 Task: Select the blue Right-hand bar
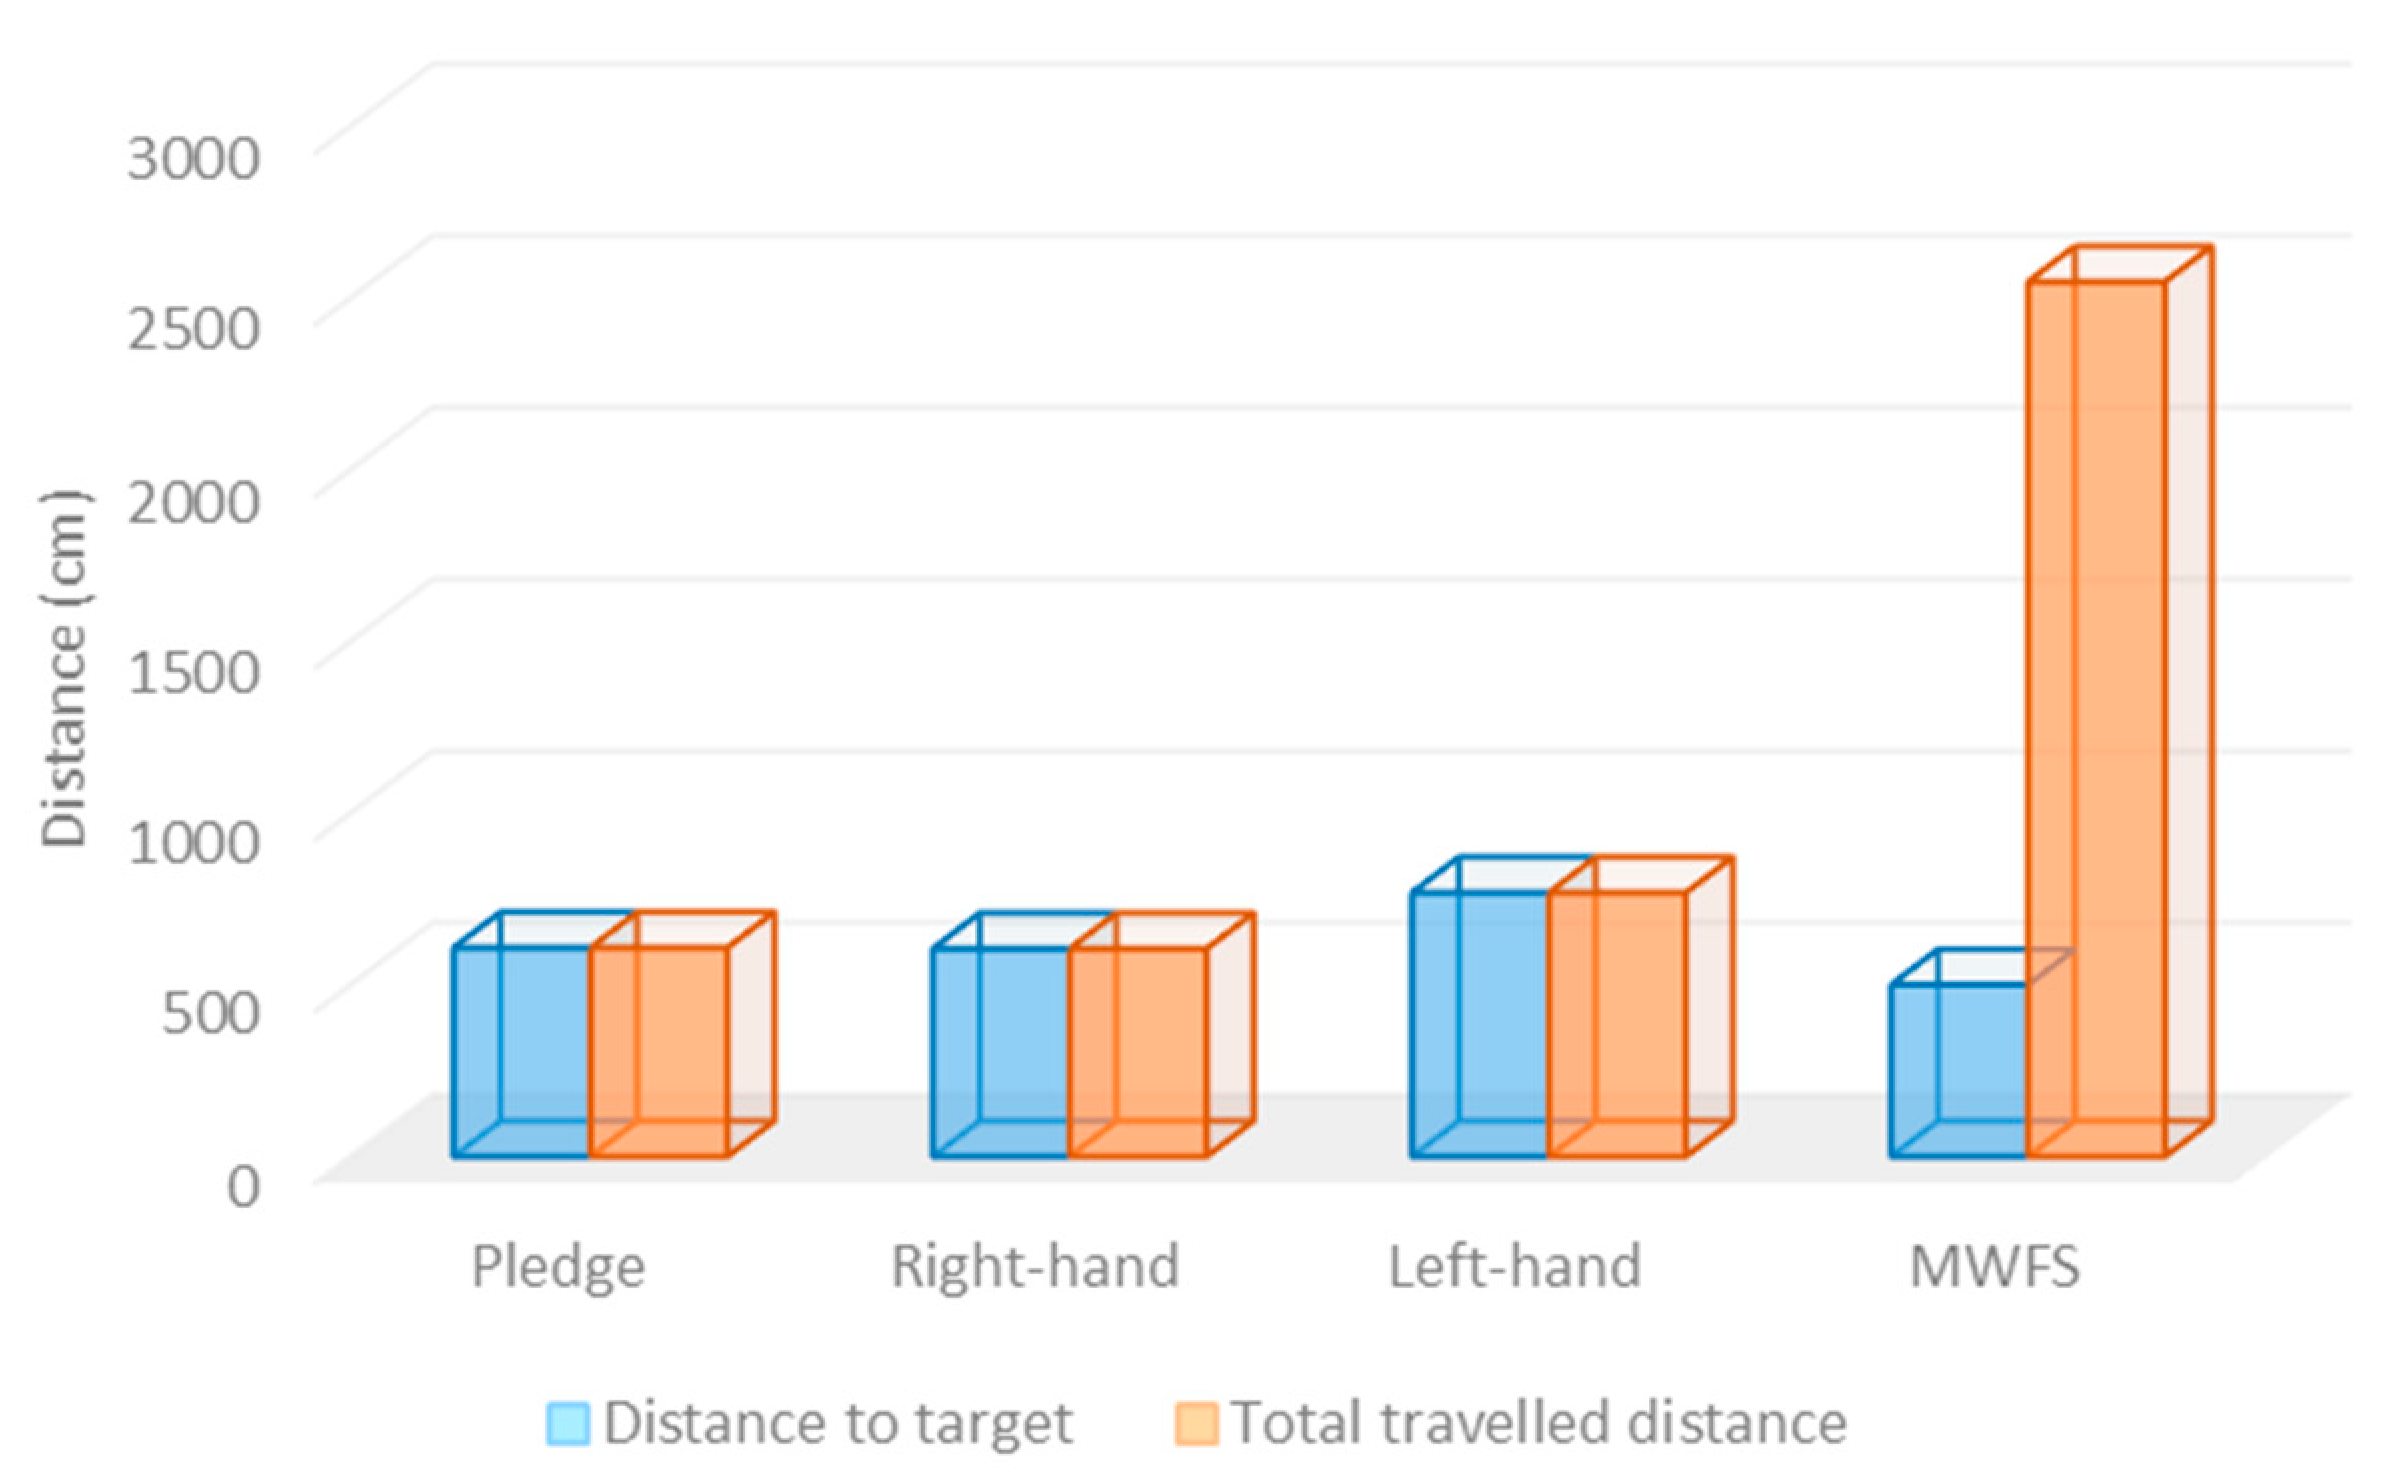coord(1000,1050)
